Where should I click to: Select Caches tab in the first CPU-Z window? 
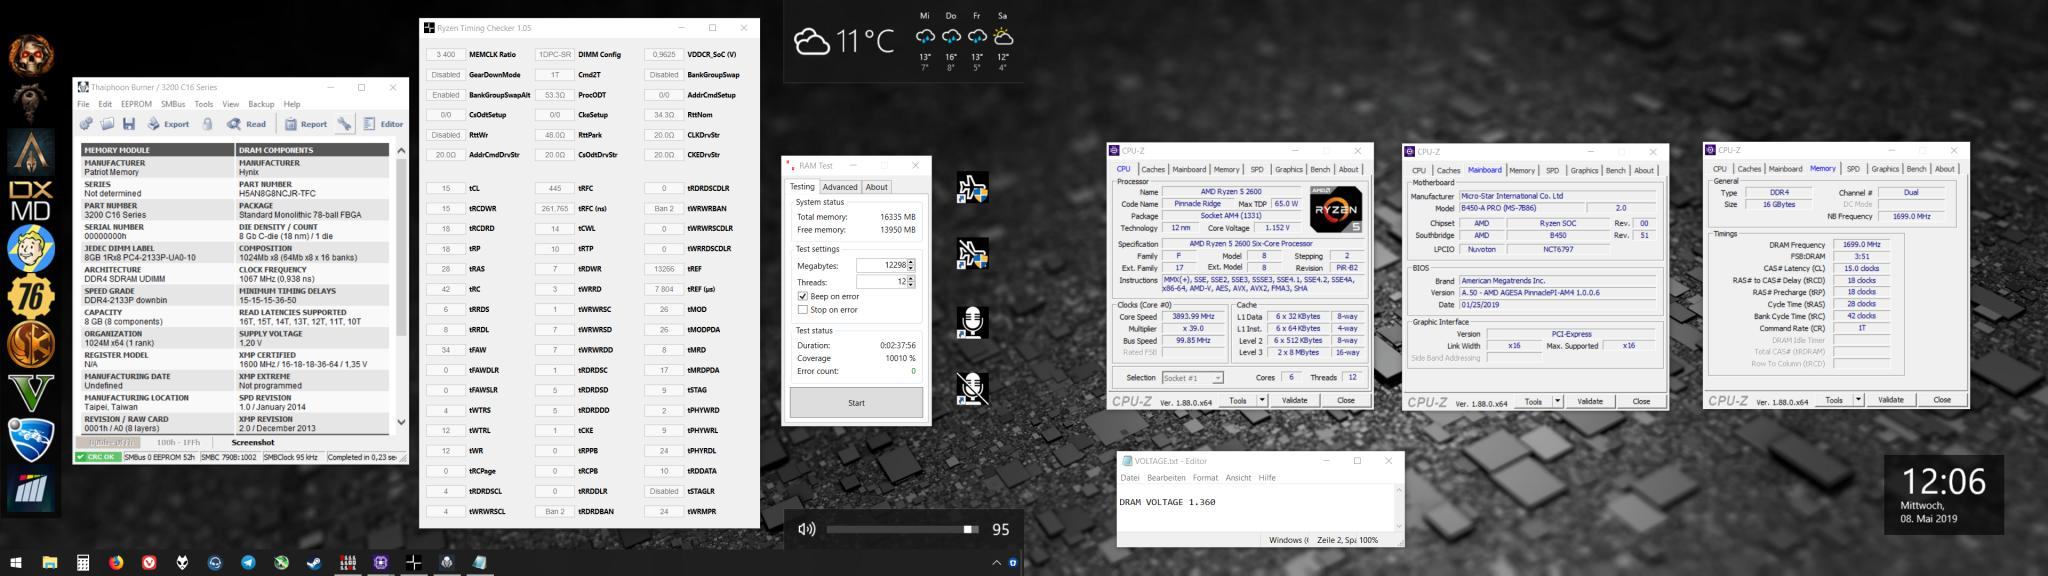[1153, 170]
